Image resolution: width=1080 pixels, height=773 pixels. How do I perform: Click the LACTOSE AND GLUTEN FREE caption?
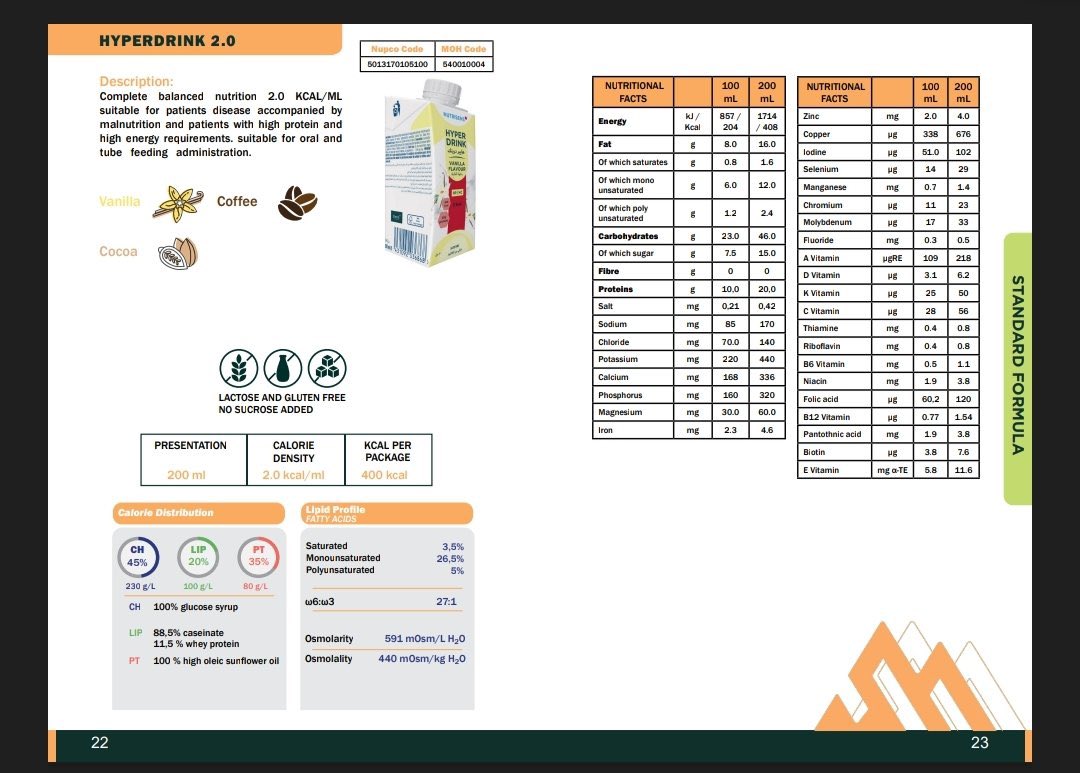[282, 398]
